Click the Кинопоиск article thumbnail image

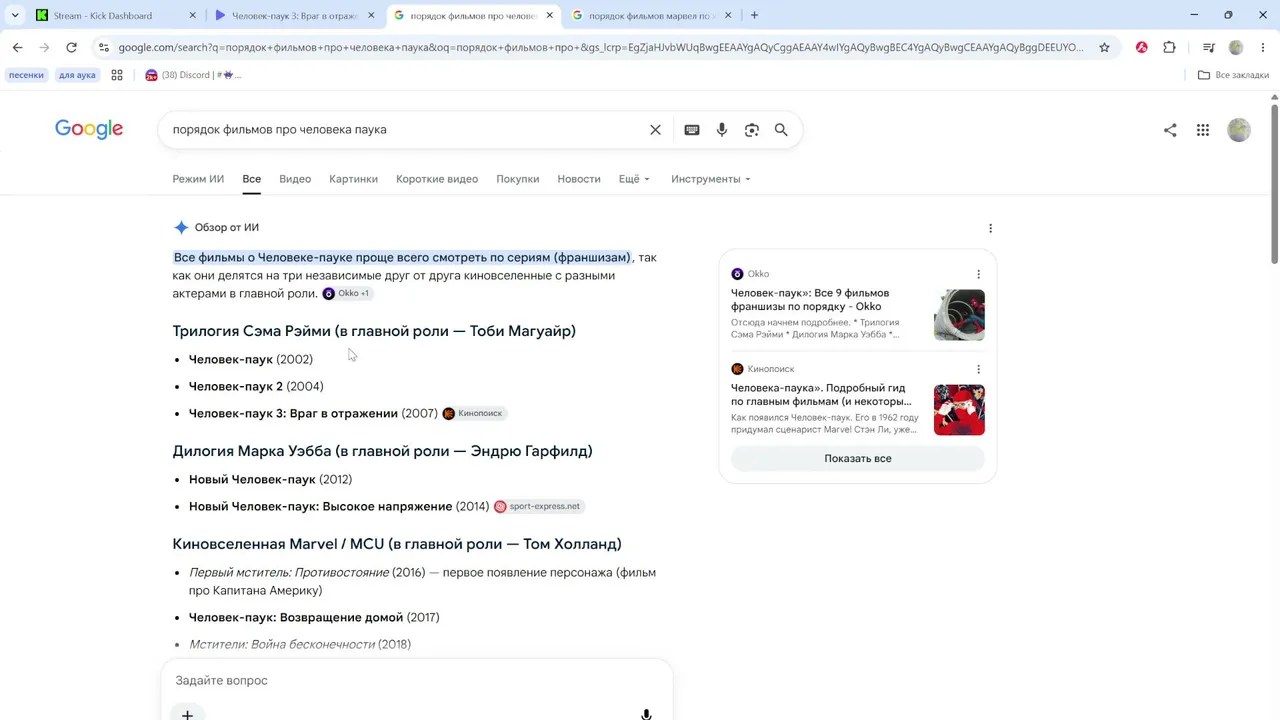pos(959,409)
